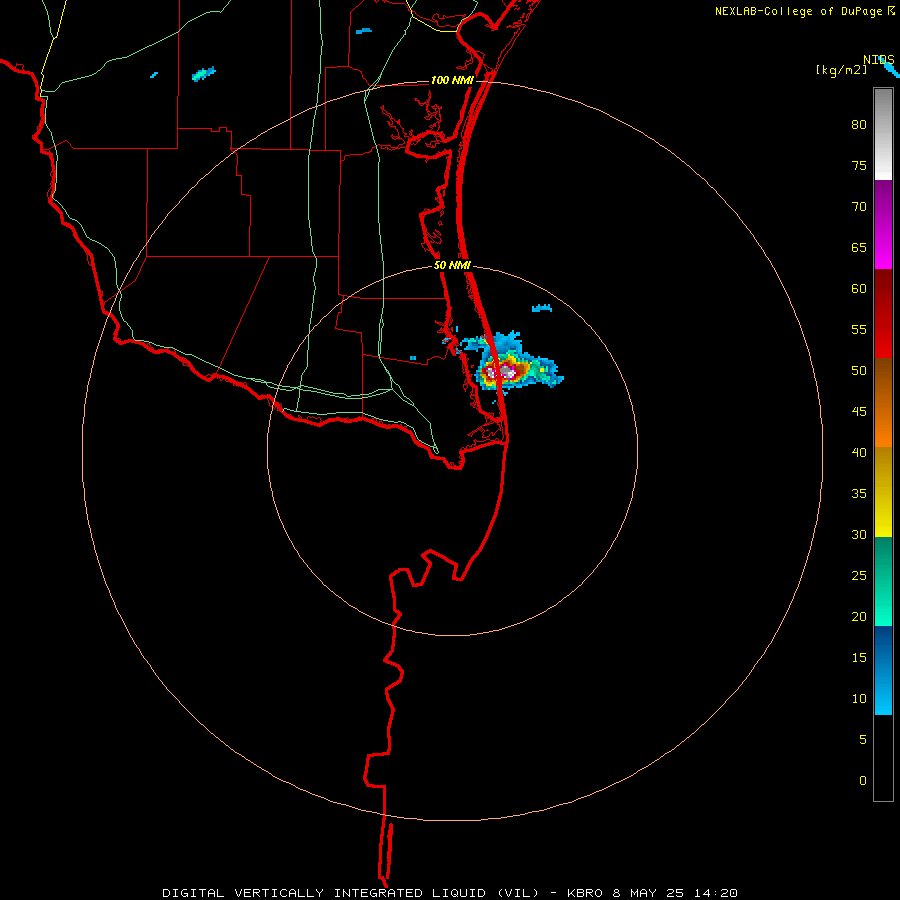Click the 10 value on the color scale
Screen dimensions: 900x900
[859, 699]
